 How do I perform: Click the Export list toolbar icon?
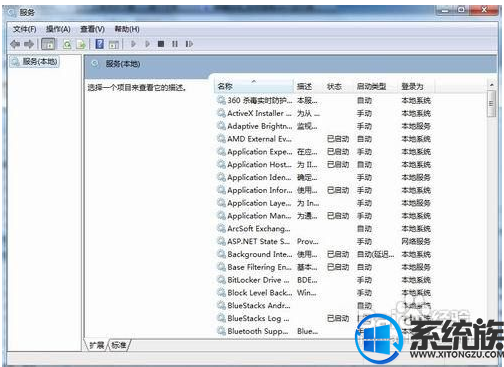click(x=81, y=44)
